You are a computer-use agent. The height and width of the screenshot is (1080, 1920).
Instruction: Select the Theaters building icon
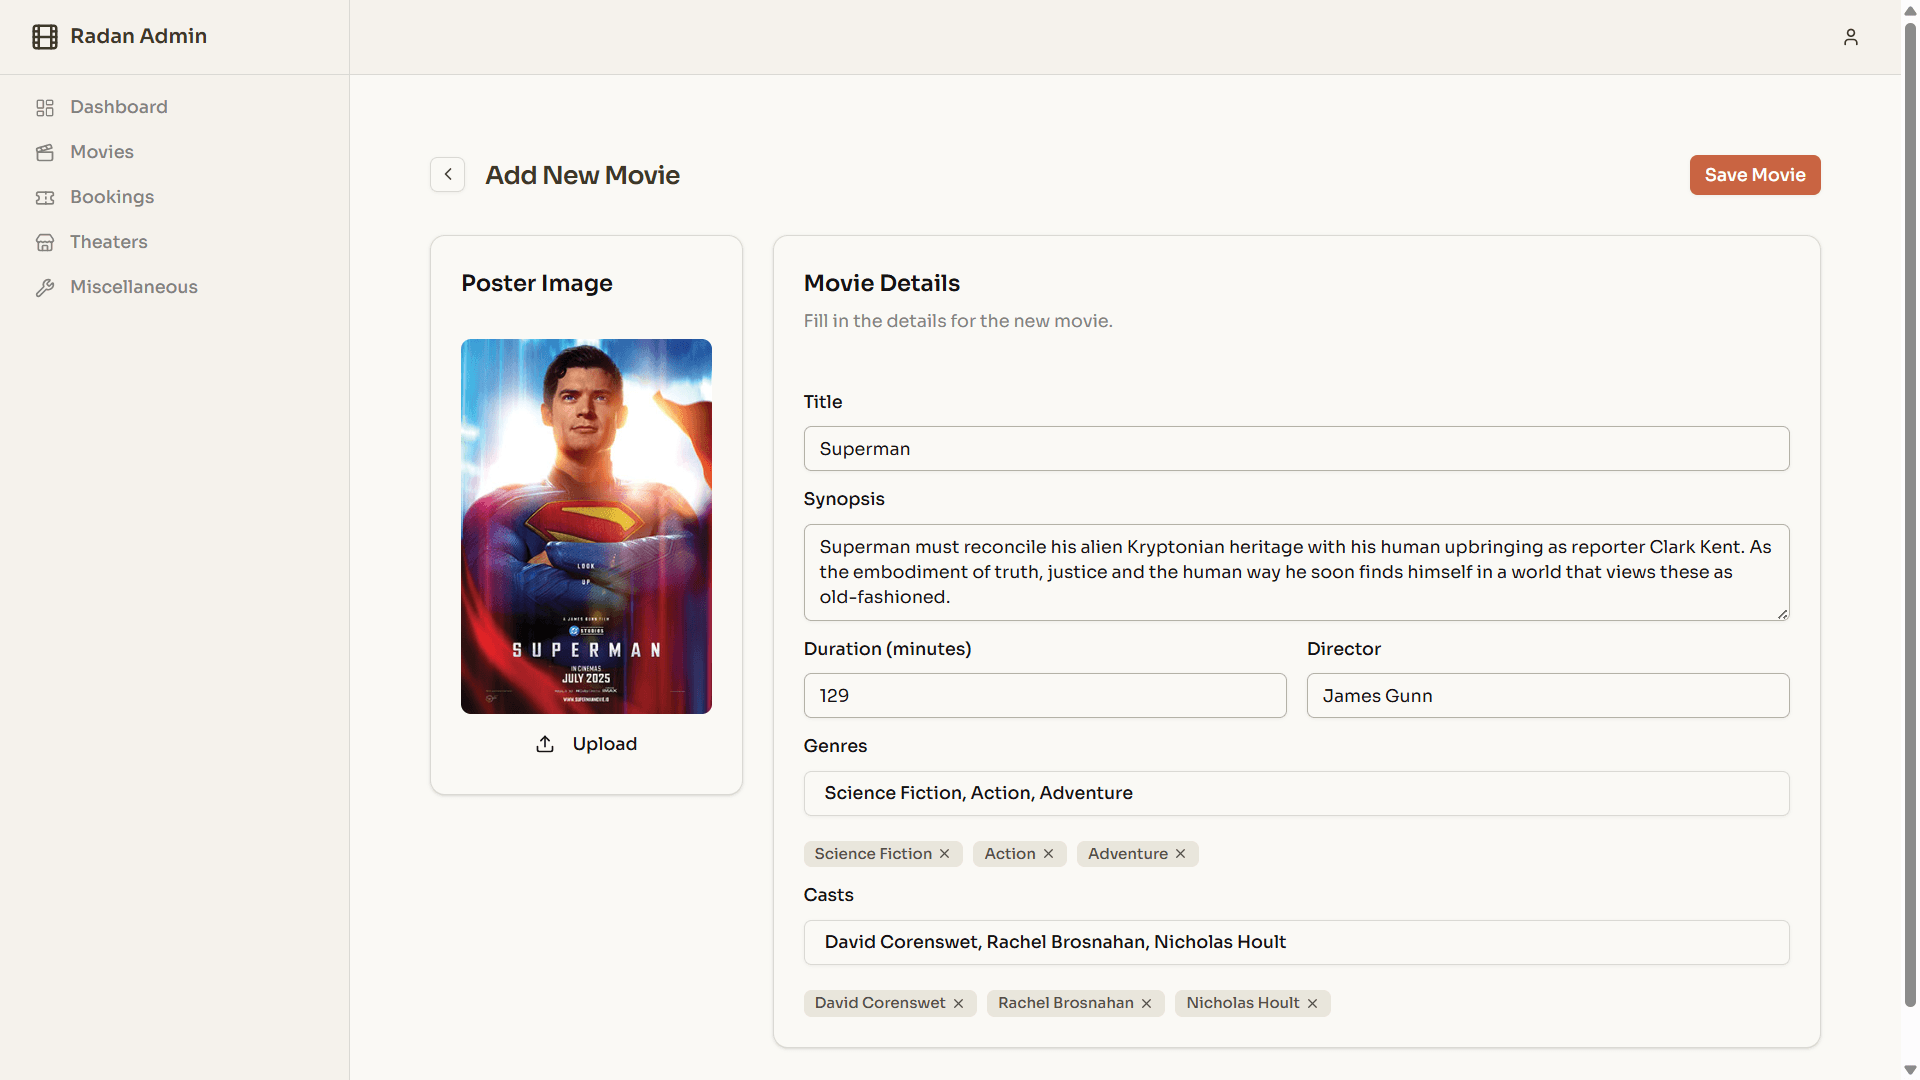45,242
